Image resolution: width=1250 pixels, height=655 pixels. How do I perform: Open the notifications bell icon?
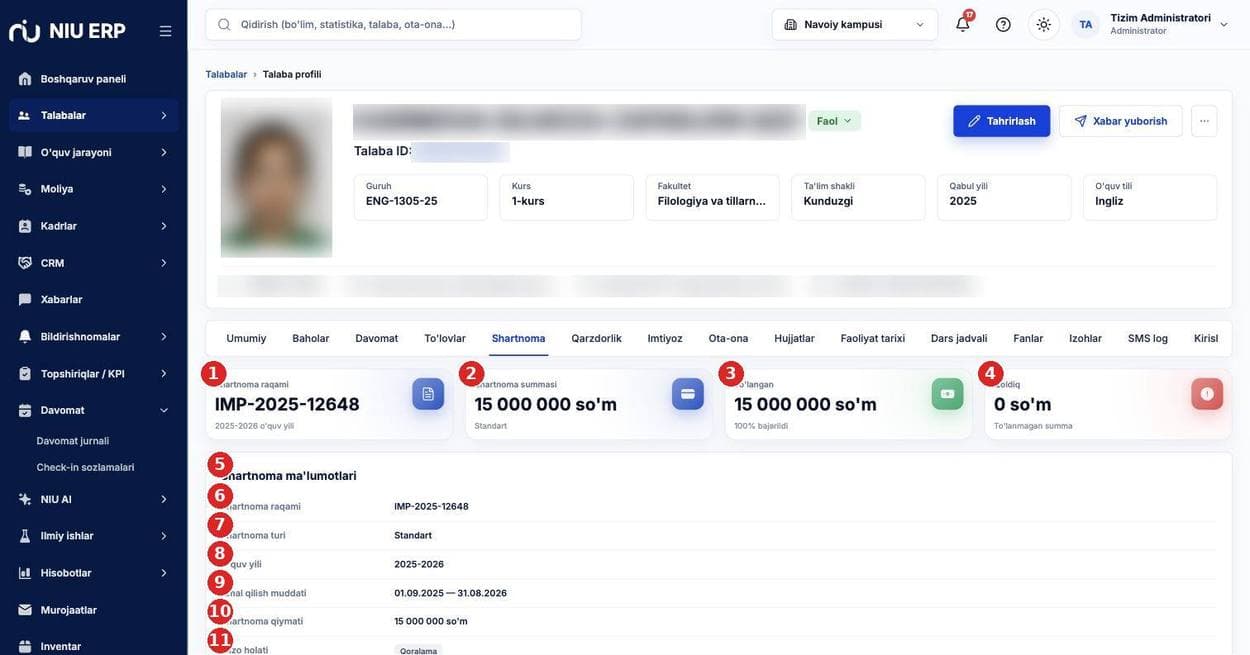(x=963, y=24)
